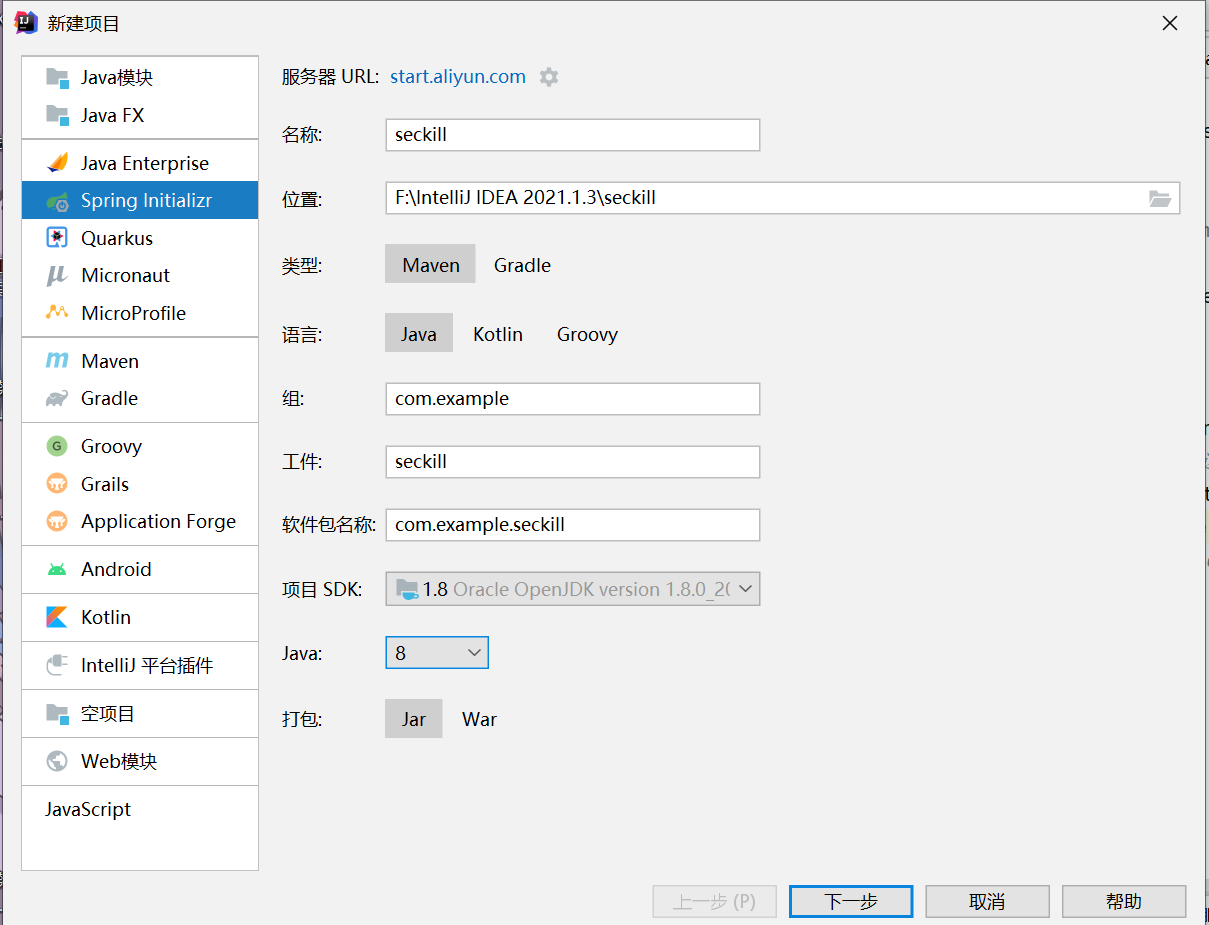Select Micronaut in the generator list
The image size is (1209, 925).
tap(140, 275)
